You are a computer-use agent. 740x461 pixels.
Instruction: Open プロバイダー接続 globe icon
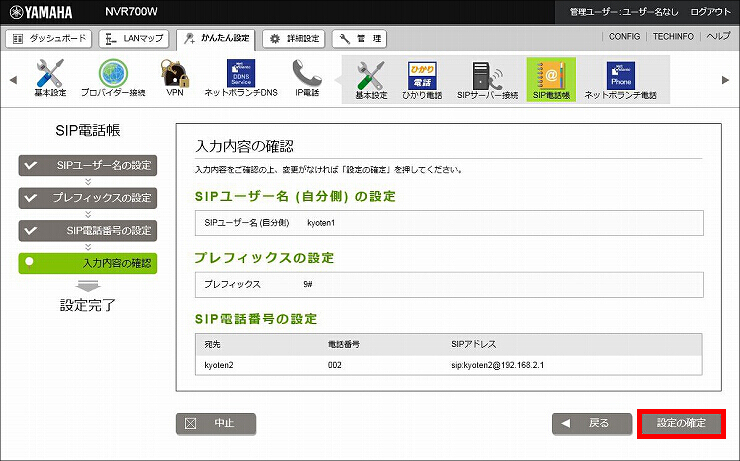113,78
